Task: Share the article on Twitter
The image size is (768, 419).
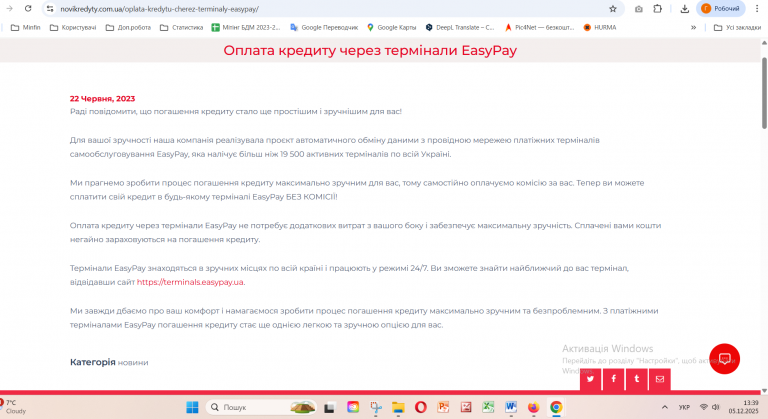Action: 591,379
